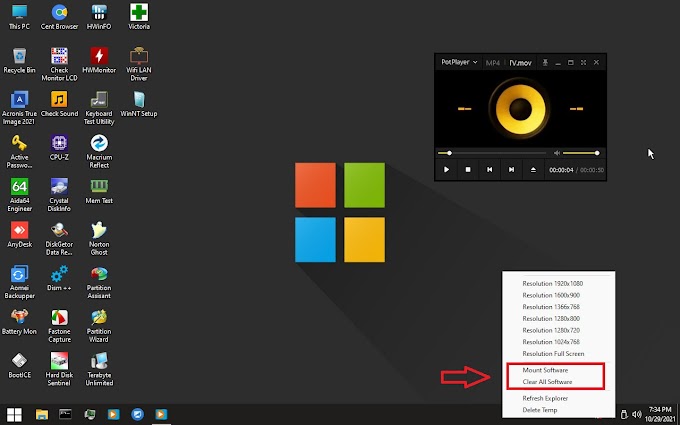Screen dimensions: 680x425
Task: Open the system tray volume icon
Action: pyautogui.click(x=637, y=414)
